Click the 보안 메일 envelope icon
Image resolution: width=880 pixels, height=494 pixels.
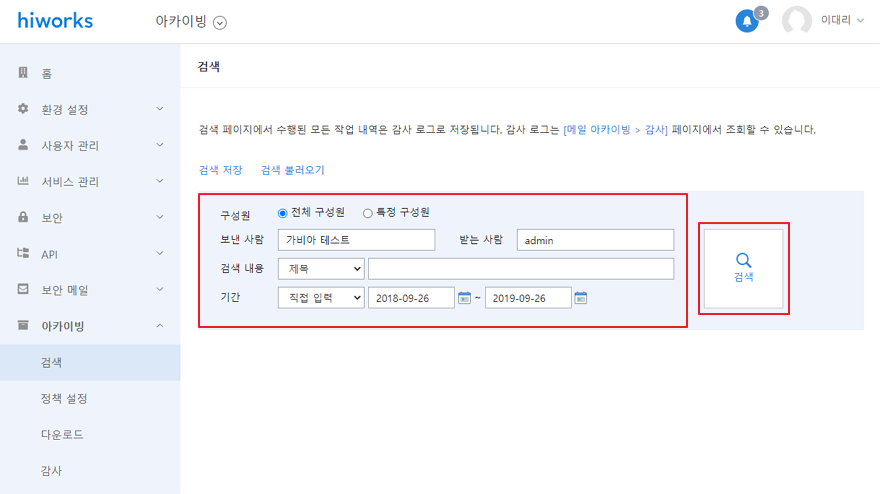23,289
